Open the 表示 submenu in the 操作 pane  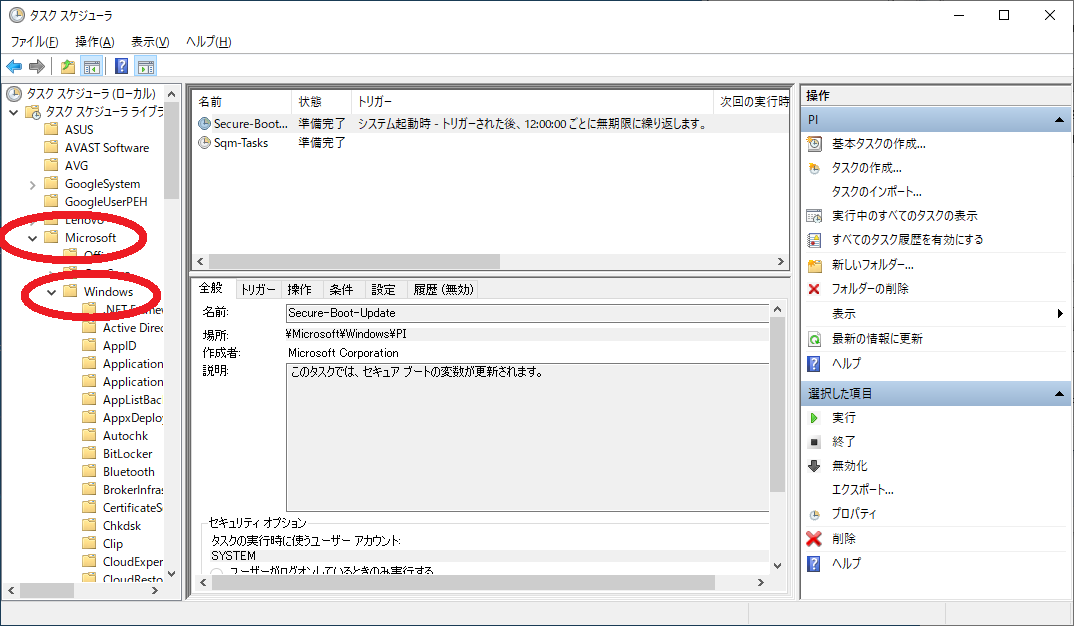[x=1059, y=314]
